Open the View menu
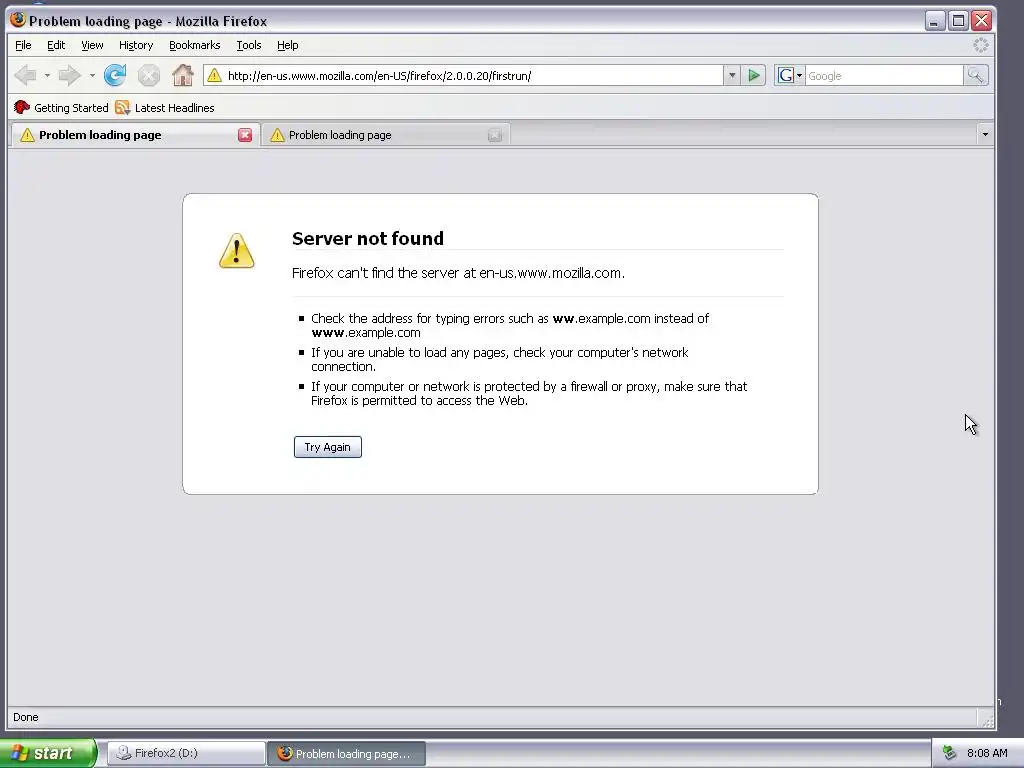This screenshot has width=1024, height=768. 92,45
